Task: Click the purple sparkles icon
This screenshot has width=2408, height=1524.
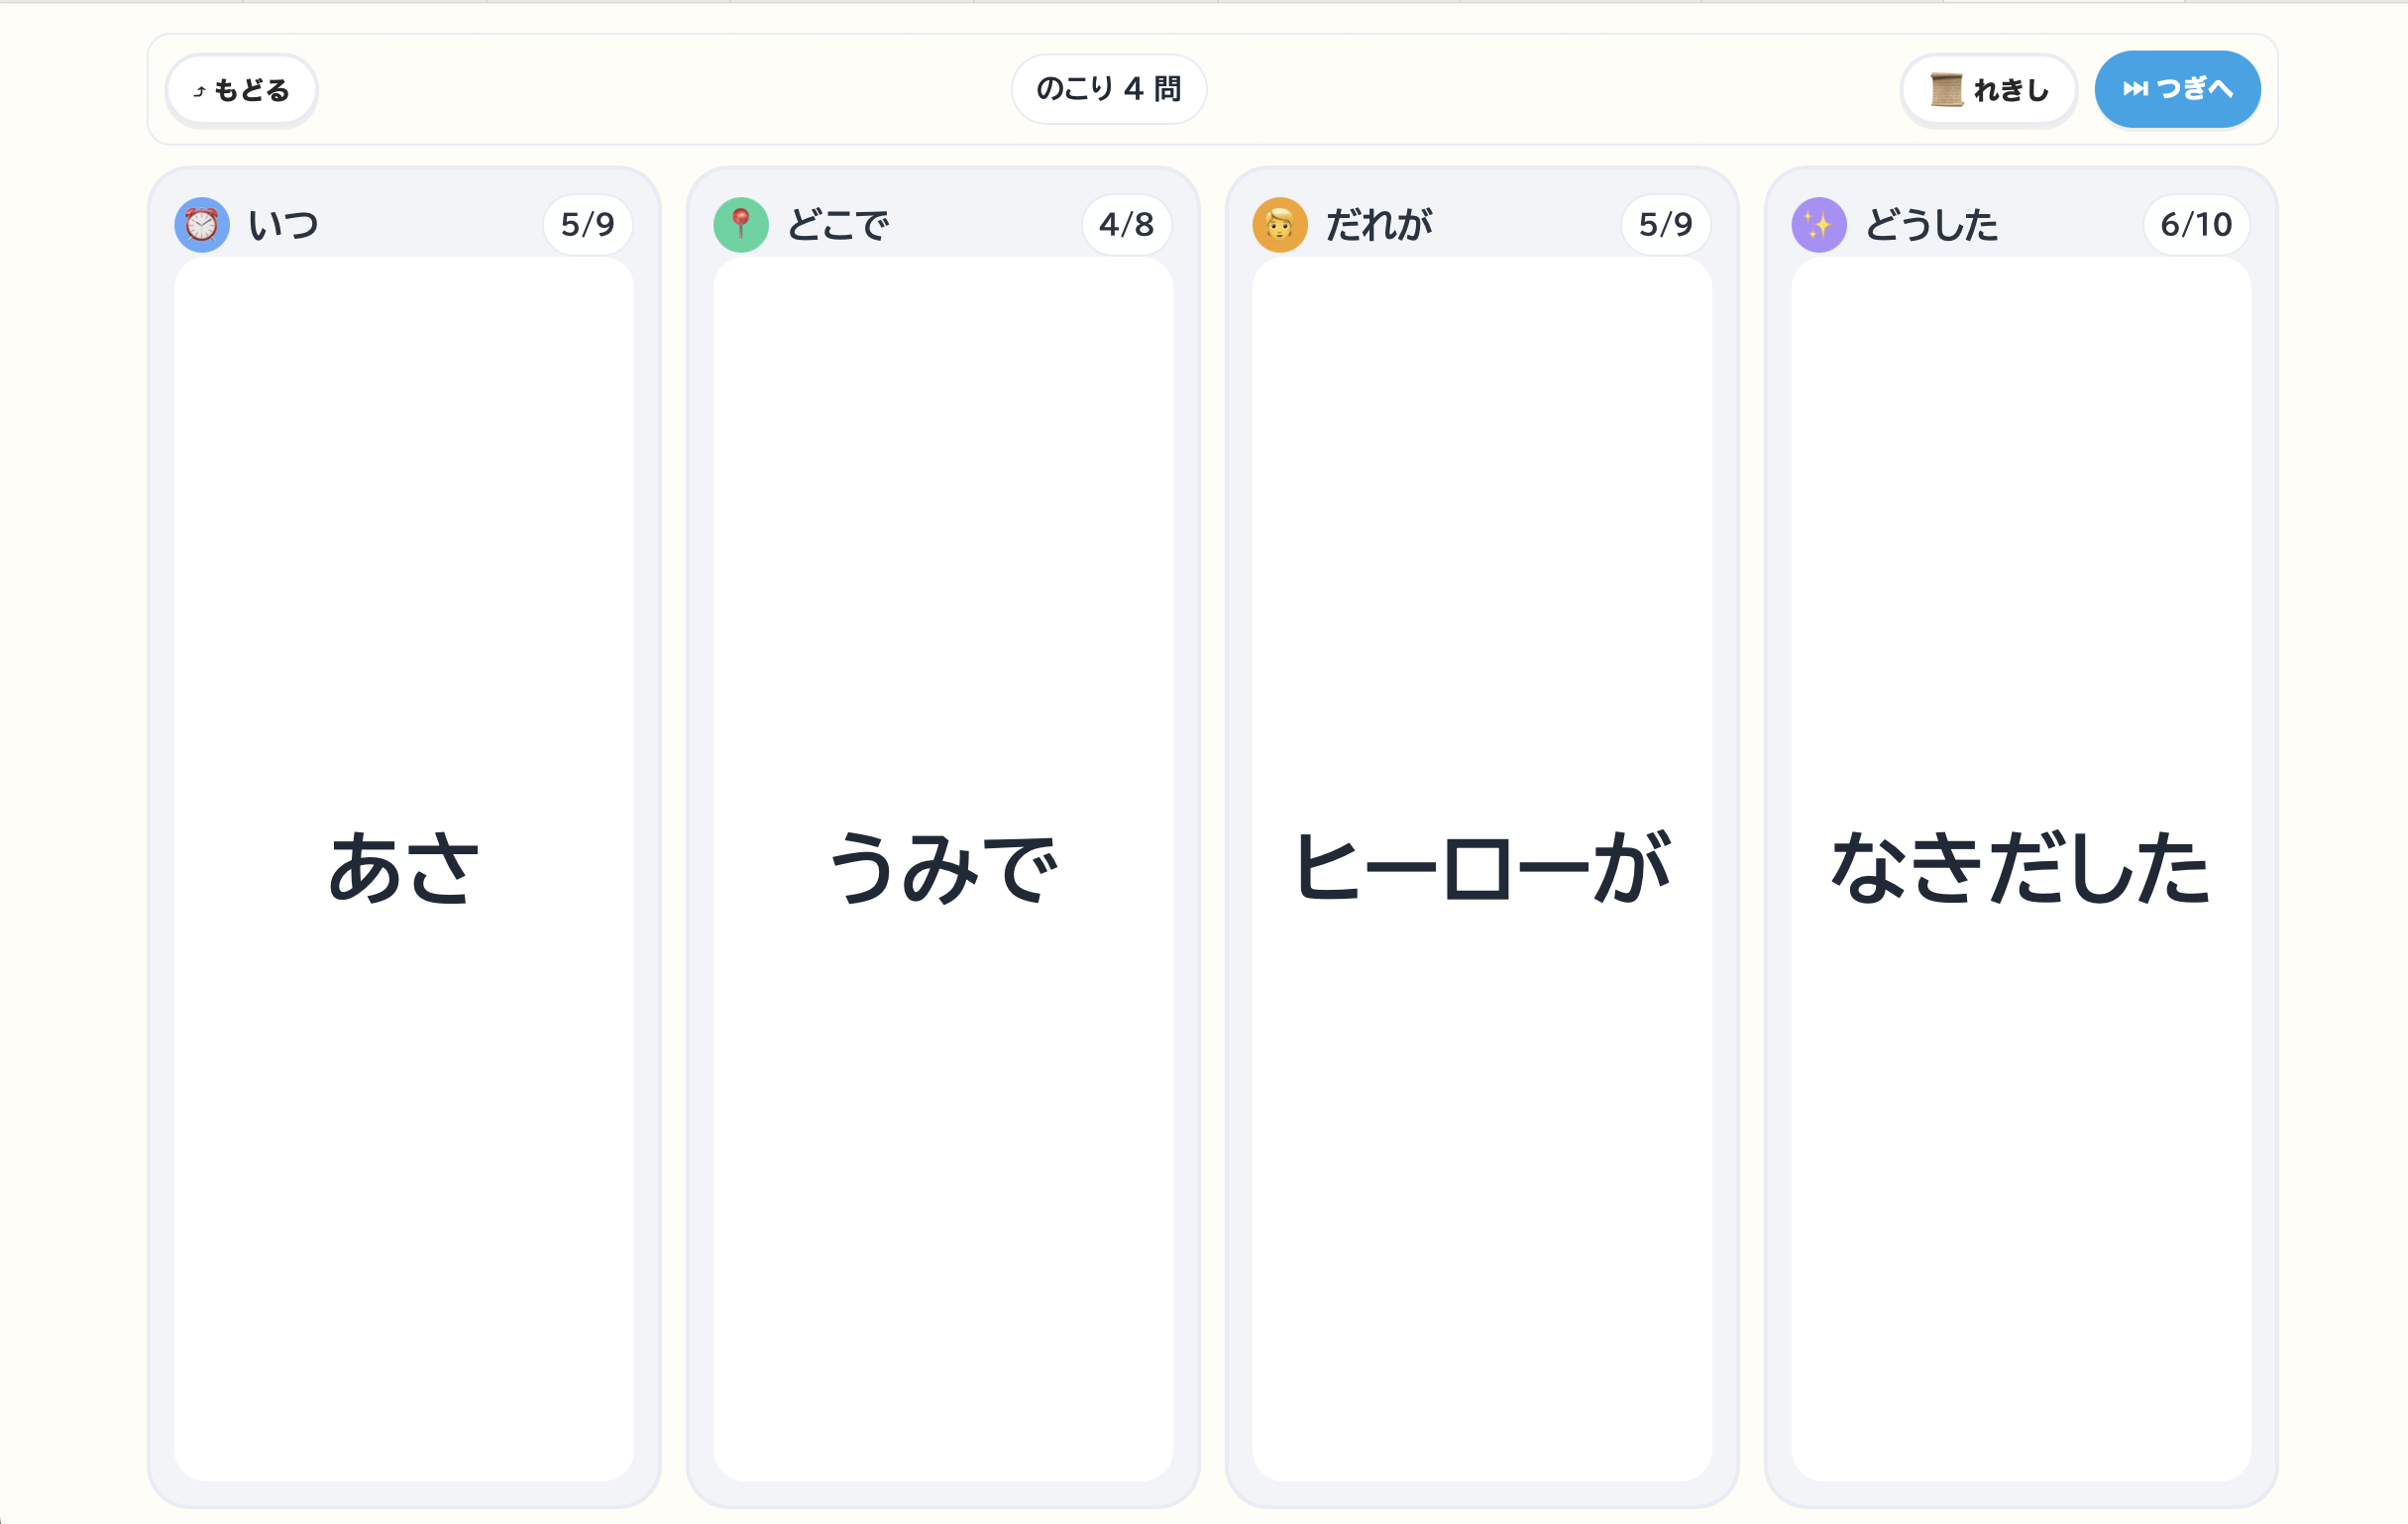Action: pos(1819,225)
